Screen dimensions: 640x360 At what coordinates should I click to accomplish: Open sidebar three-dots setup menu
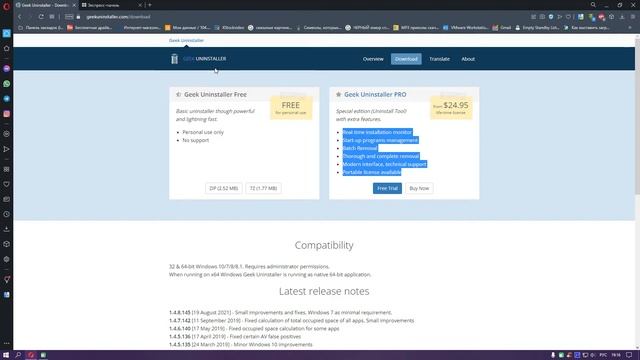click(7, 343)
